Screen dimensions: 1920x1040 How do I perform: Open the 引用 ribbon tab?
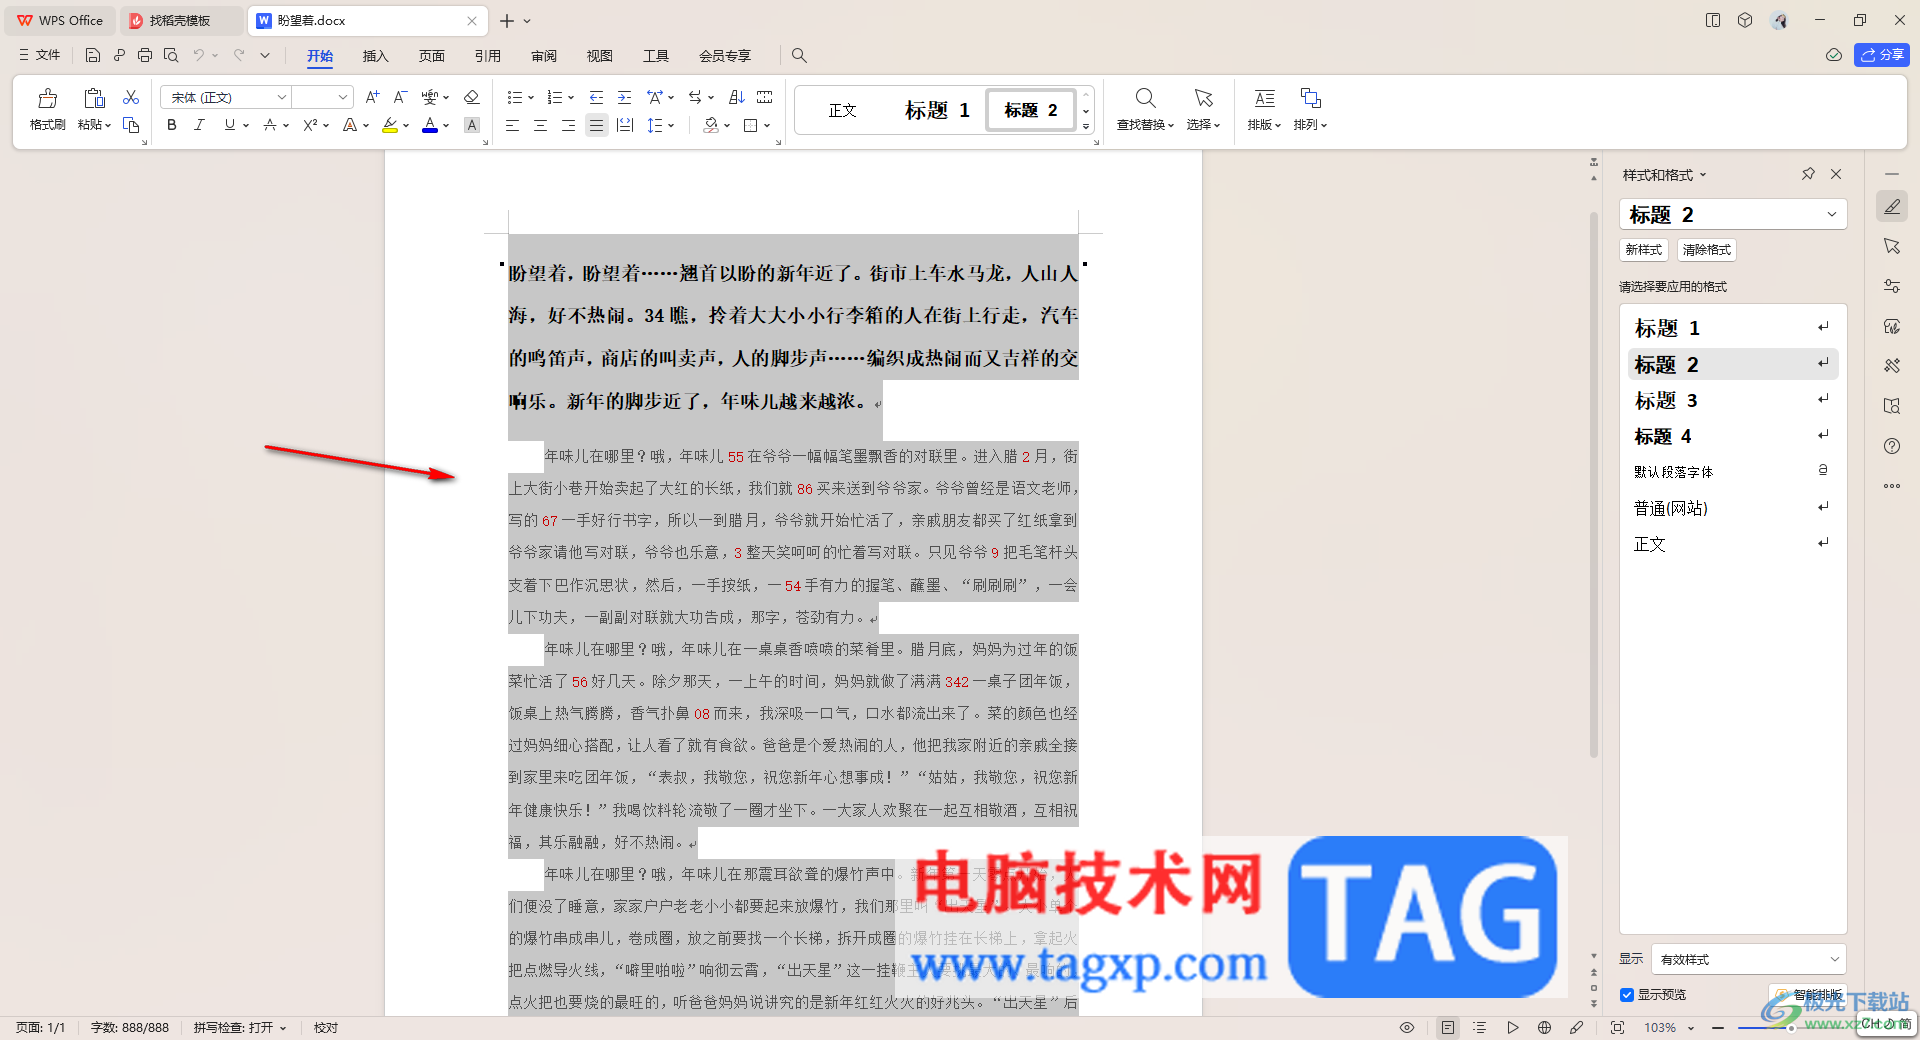pyautogui.click(x=488, y=56)
